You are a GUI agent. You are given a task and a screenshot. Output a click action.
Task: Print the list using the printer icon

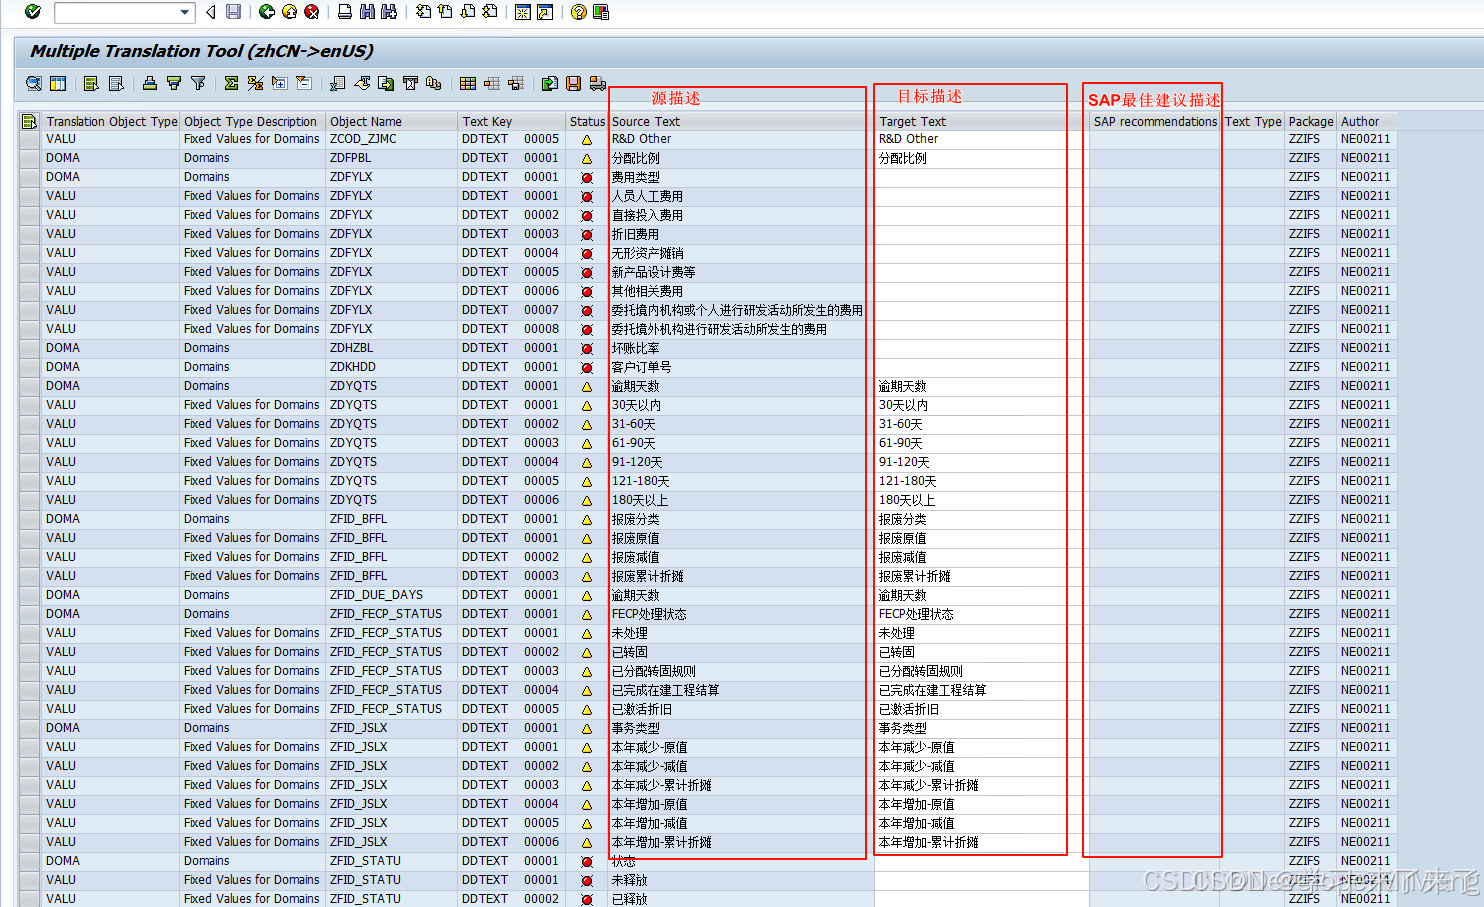345,12
